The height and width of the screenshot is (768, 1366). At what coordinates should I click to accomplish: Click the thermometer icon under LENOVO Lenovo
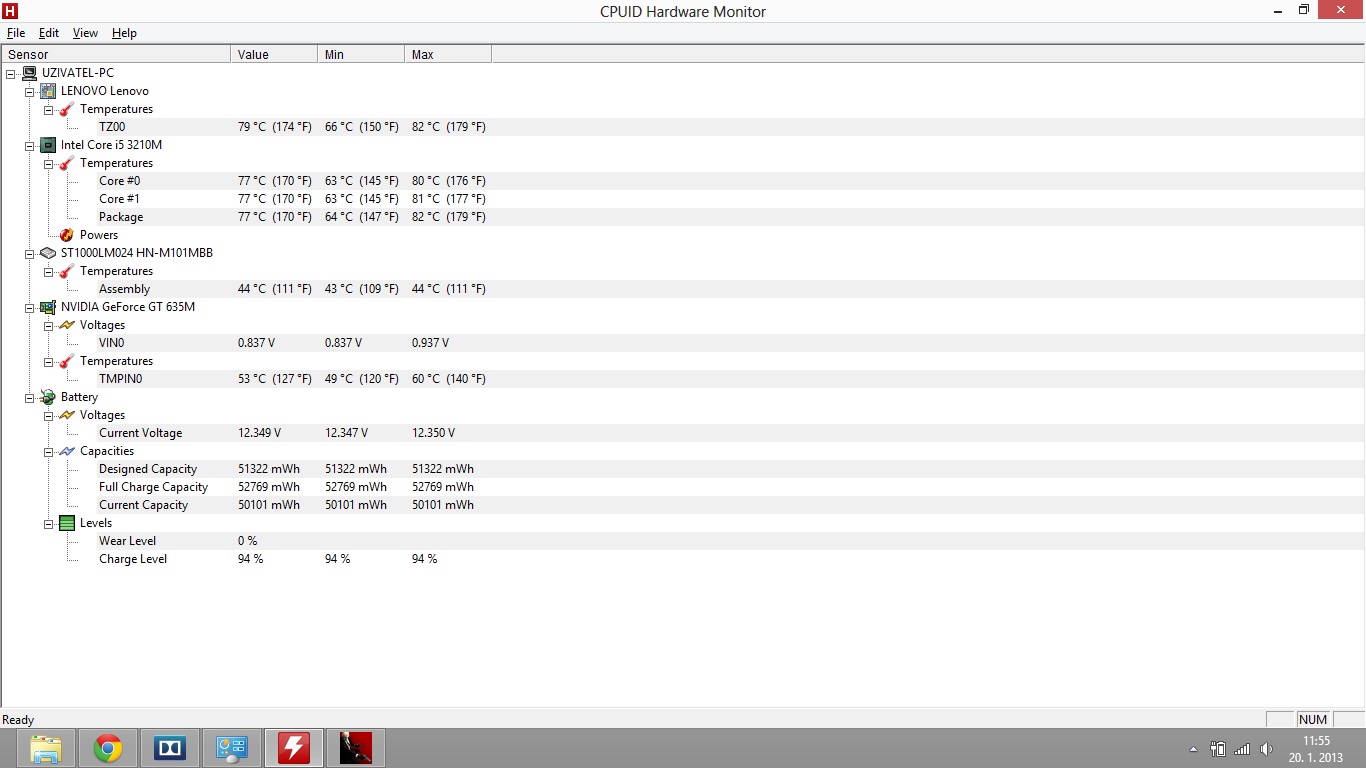(x=67, y=109)
